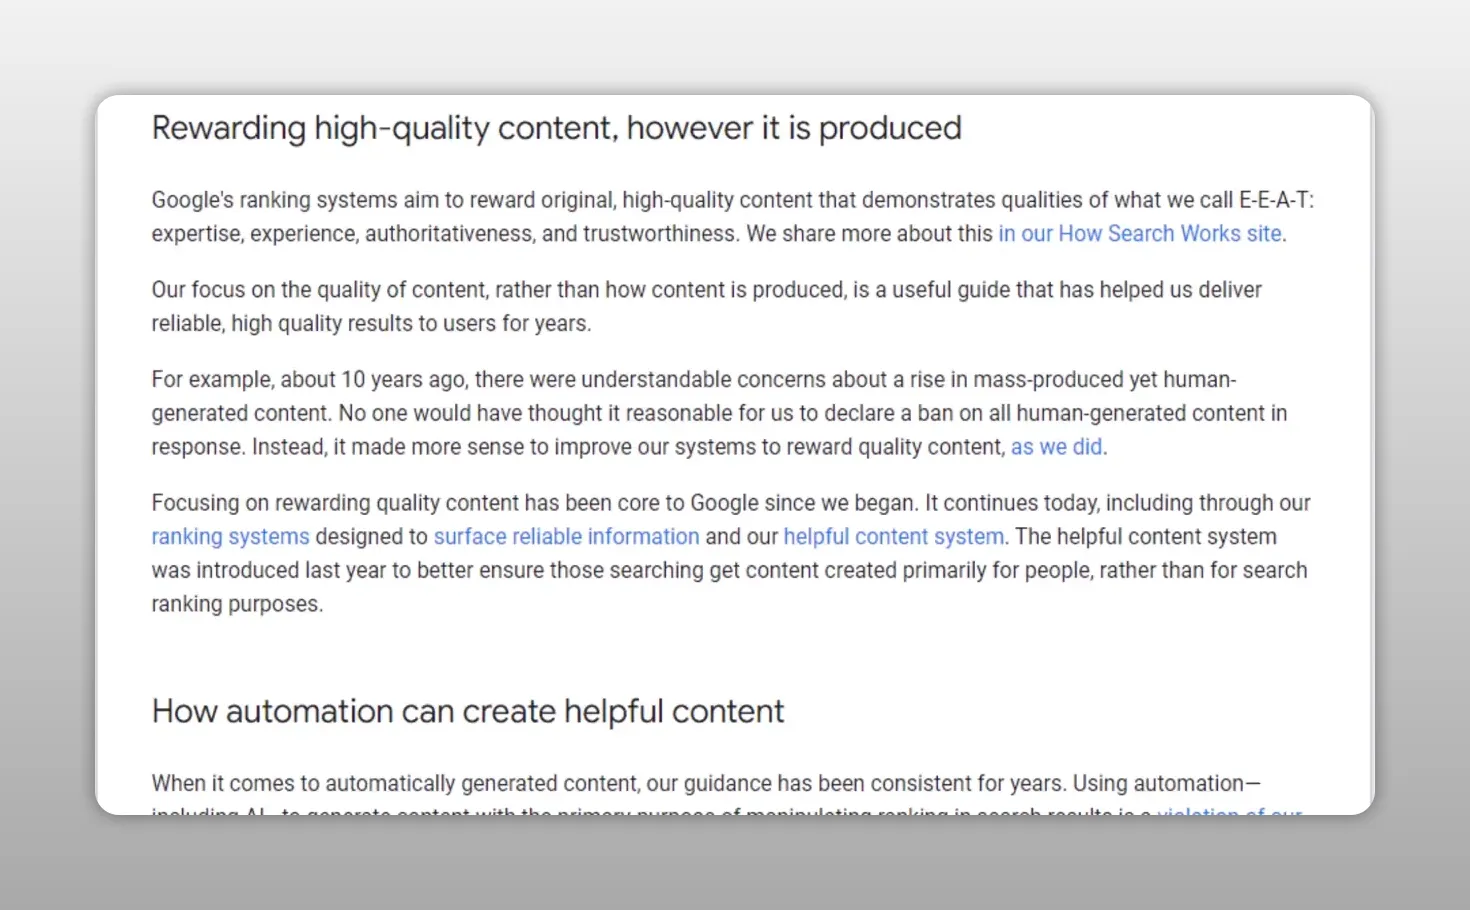Open the "in our How Search Works site" link
This screenshot has width=1470, height=910.
point(1140,234)
